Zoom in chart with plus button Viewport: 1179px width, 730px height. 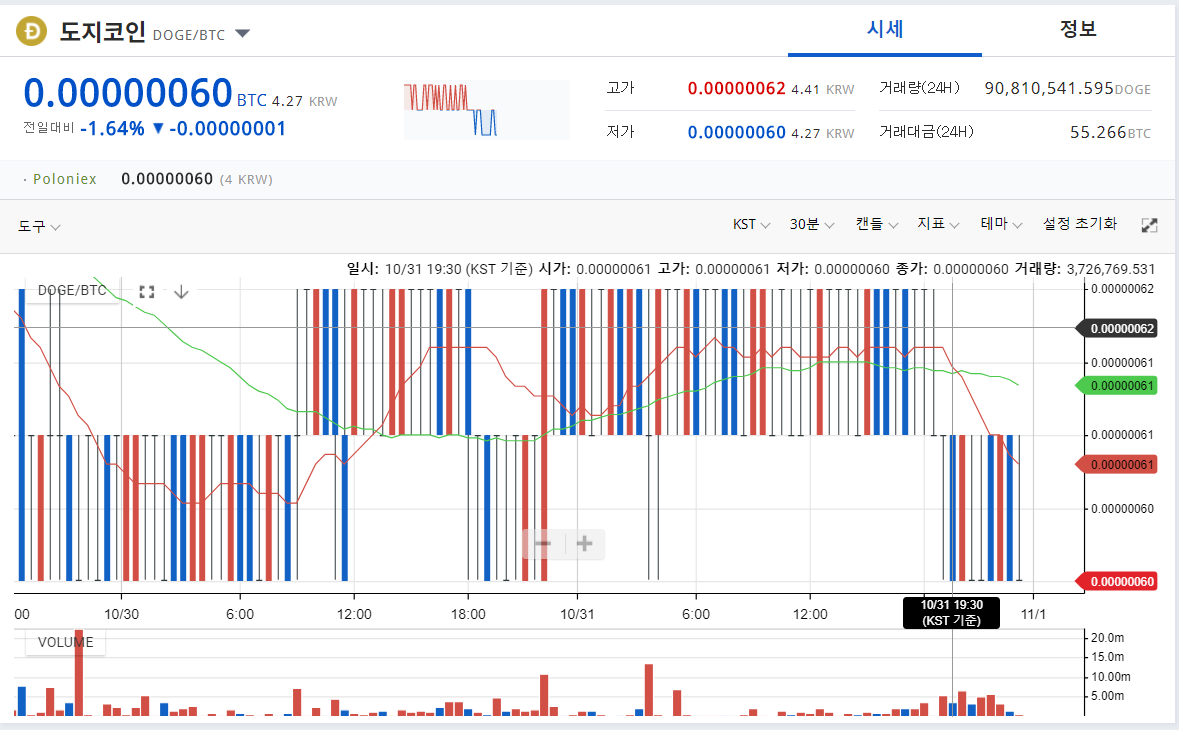point(585,544)
